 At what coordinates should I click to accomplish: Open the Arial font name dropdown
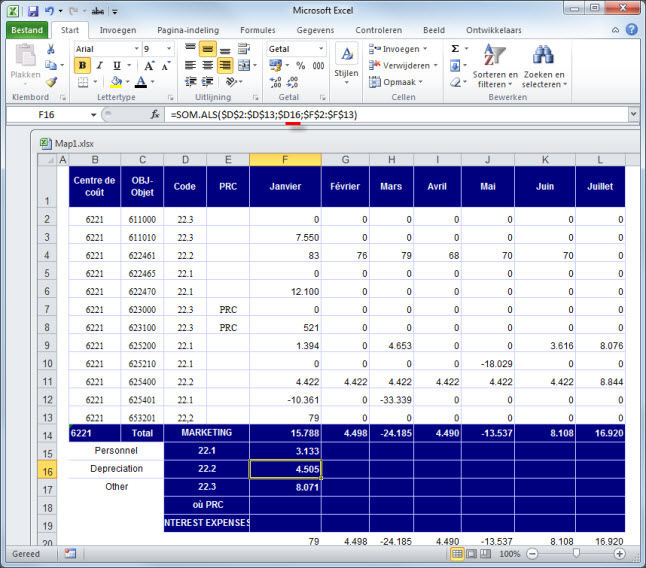pyautogui.click(x=136, y=49)
